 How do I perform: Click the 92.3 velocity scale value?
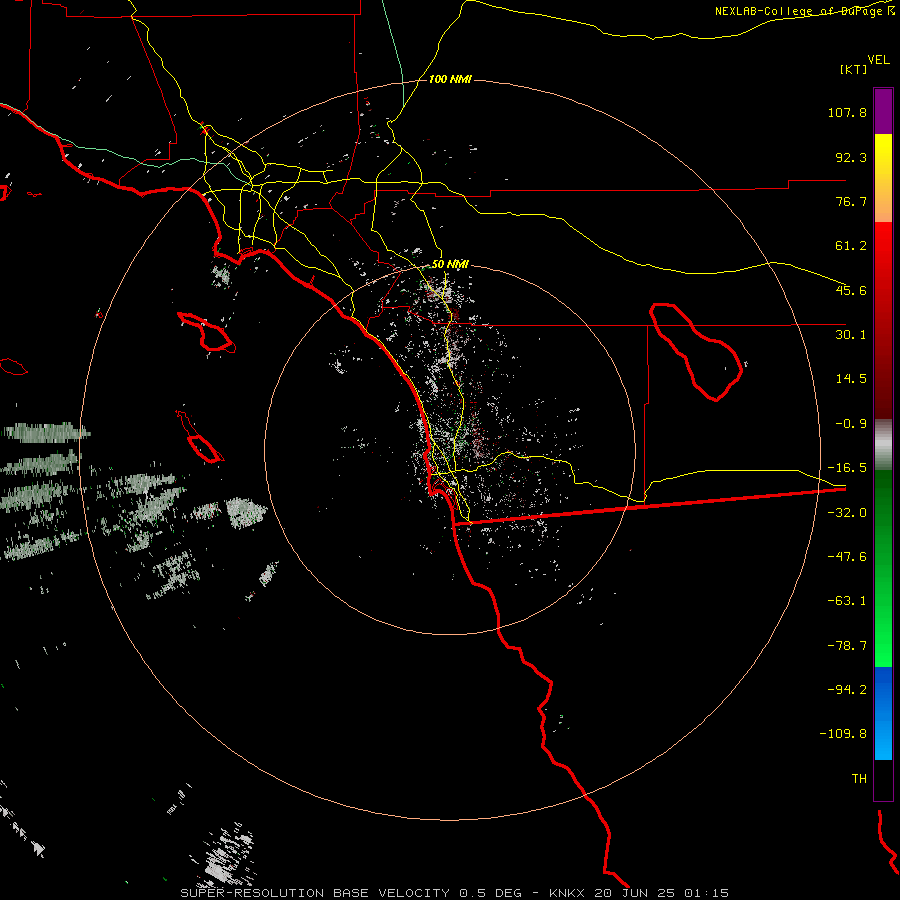851,157
